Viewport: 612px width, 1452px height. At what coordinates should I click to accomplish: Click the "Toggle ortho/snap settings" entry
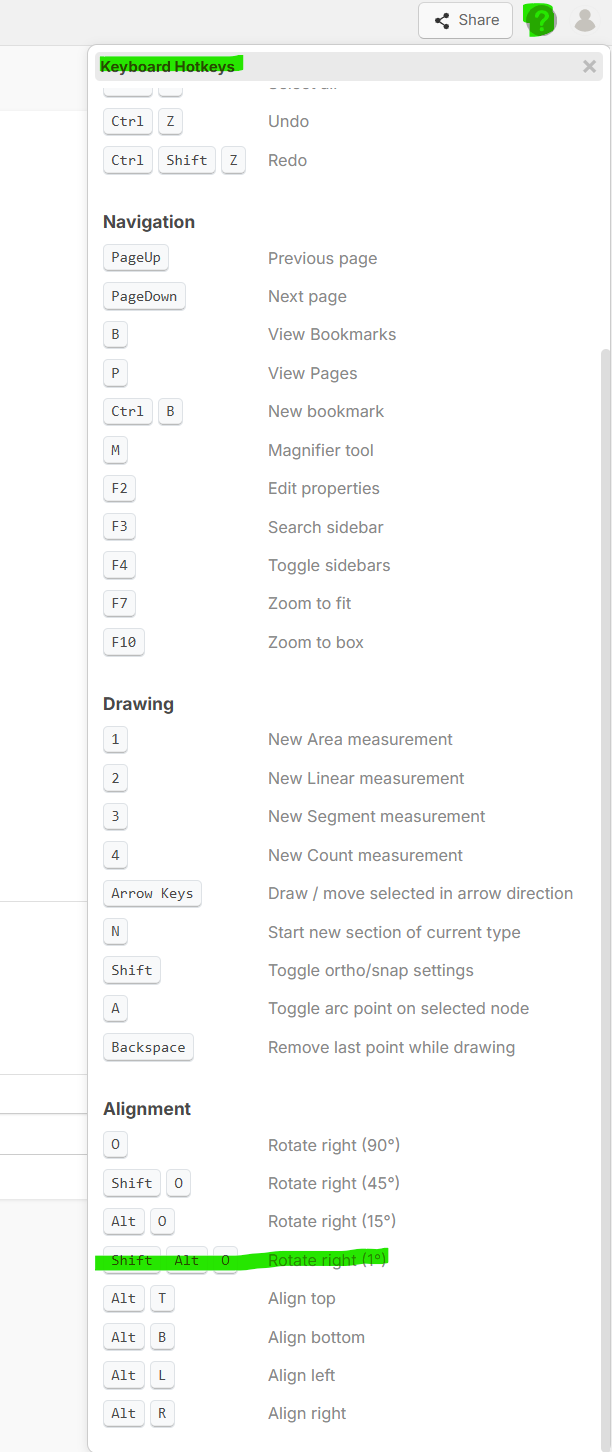(370, 970)
